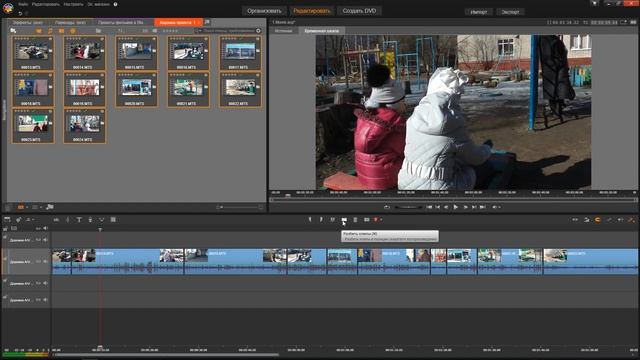Click the storyboard grid icon in timeline toolbar
The image size is (640, 360).
(113, 220)
